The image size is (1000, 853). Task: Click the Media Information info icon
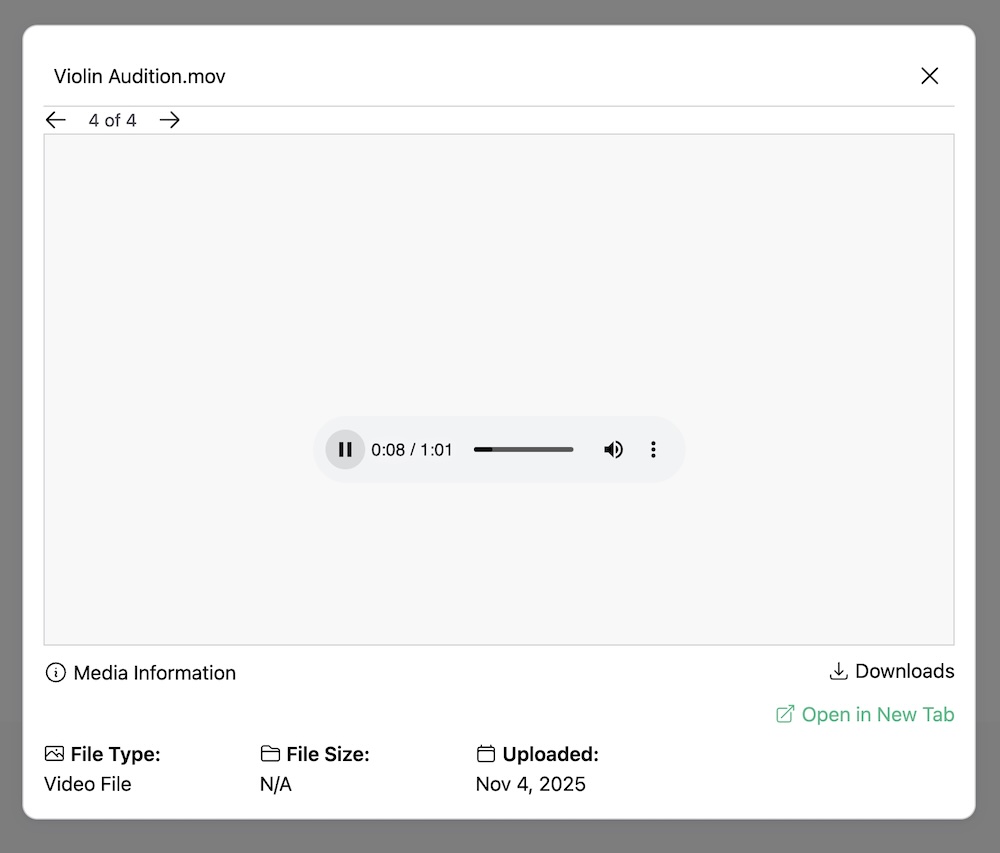tap(56, 673)
